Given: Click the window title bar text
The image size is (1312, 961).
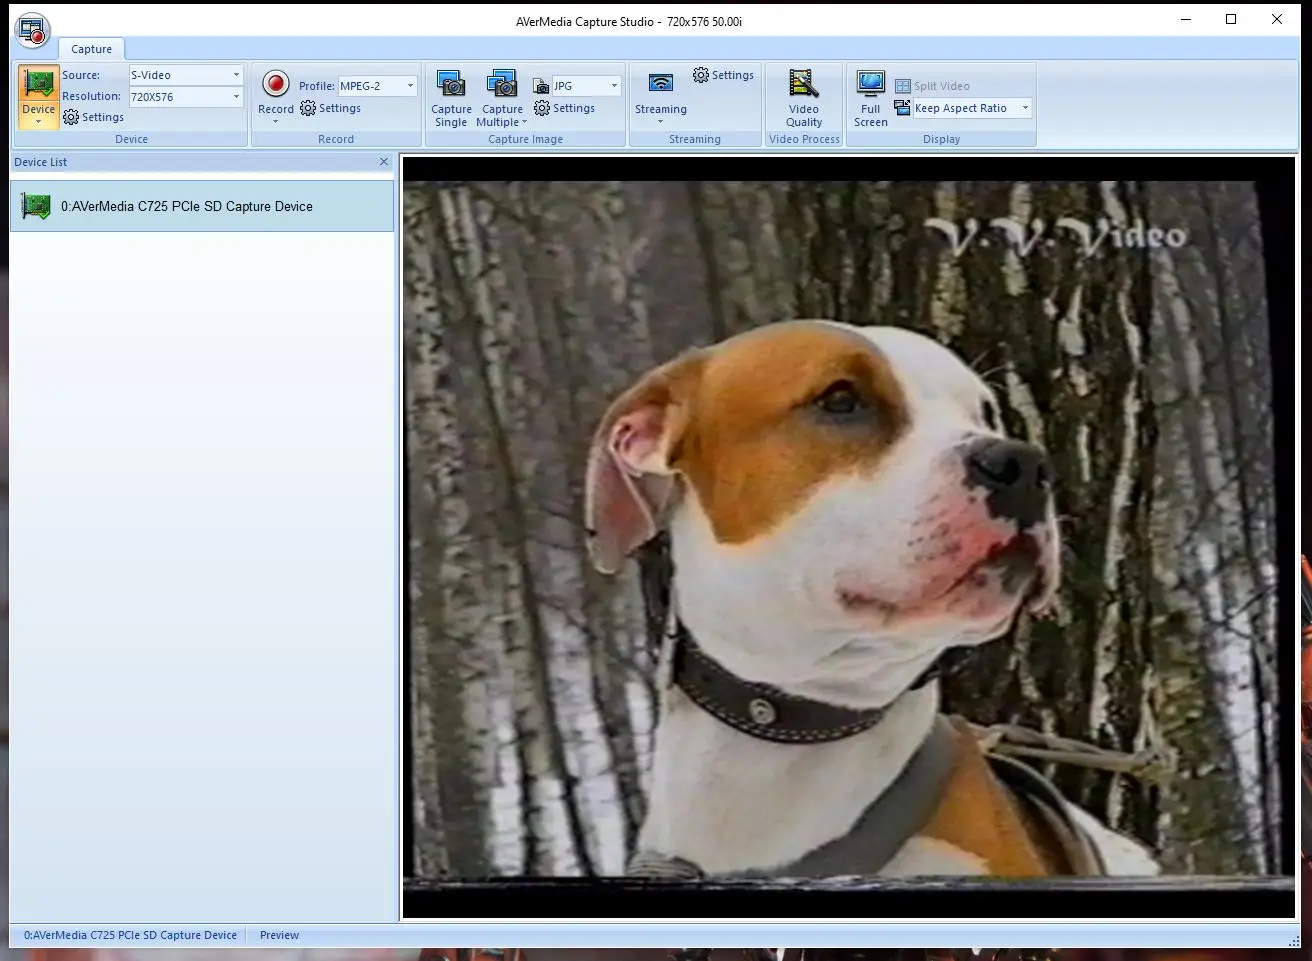Looking at the screenshot, I should point(629,21).
